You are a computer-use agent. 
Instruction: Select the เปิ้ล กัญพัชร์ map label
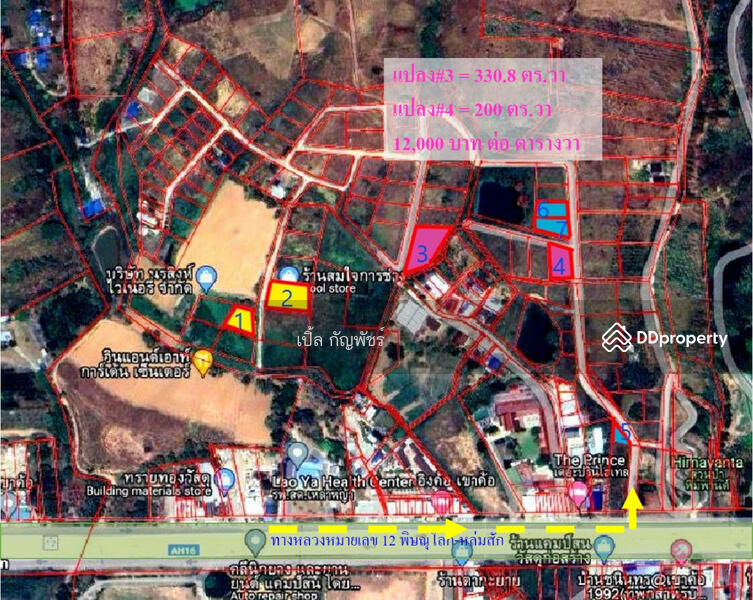click(341, 339)
